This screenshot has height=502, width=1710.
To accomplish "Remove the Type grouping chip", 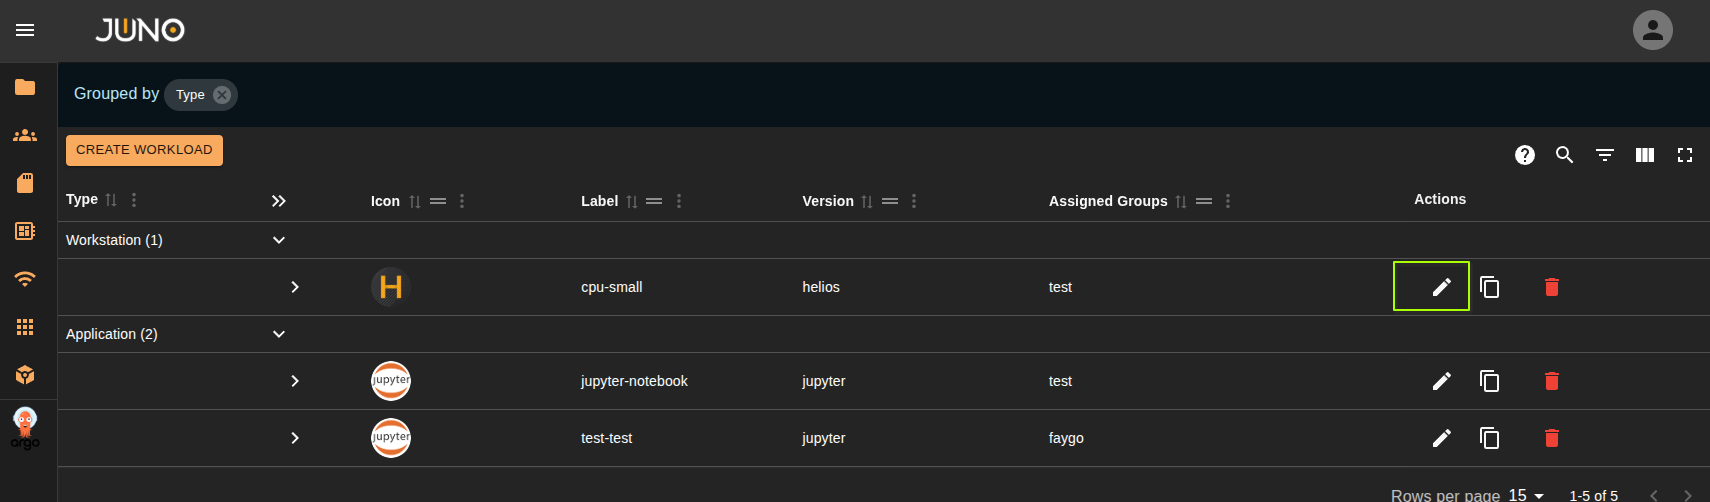I will (222, 95).
